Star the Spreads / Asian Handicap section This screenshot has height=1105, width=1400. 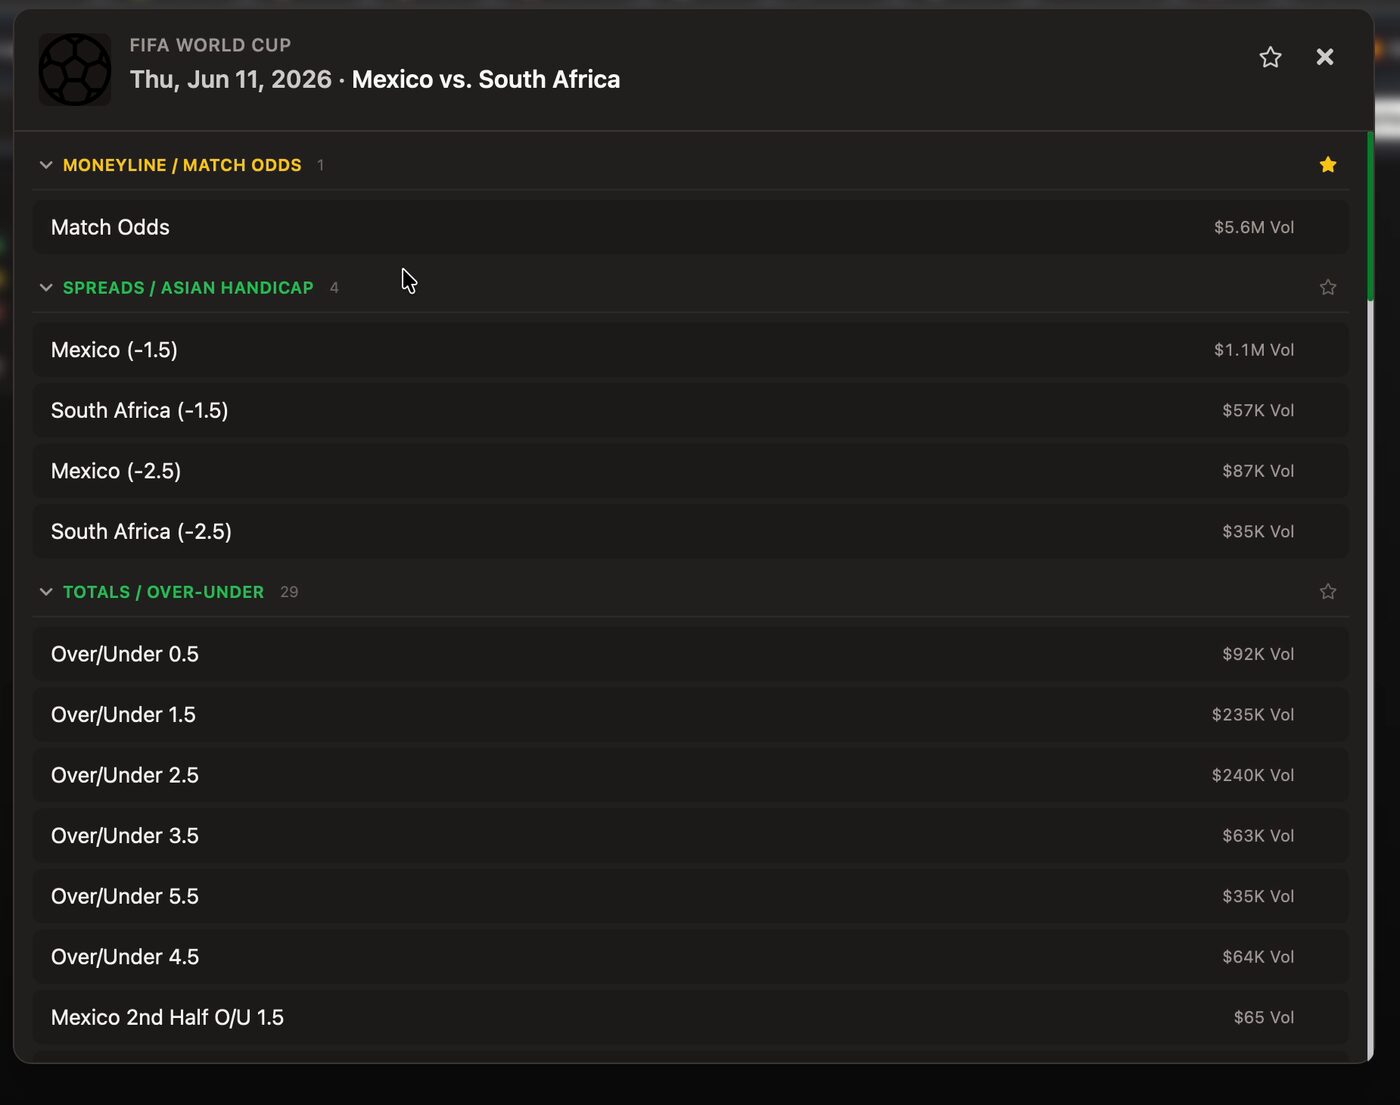coord(1328,287)
